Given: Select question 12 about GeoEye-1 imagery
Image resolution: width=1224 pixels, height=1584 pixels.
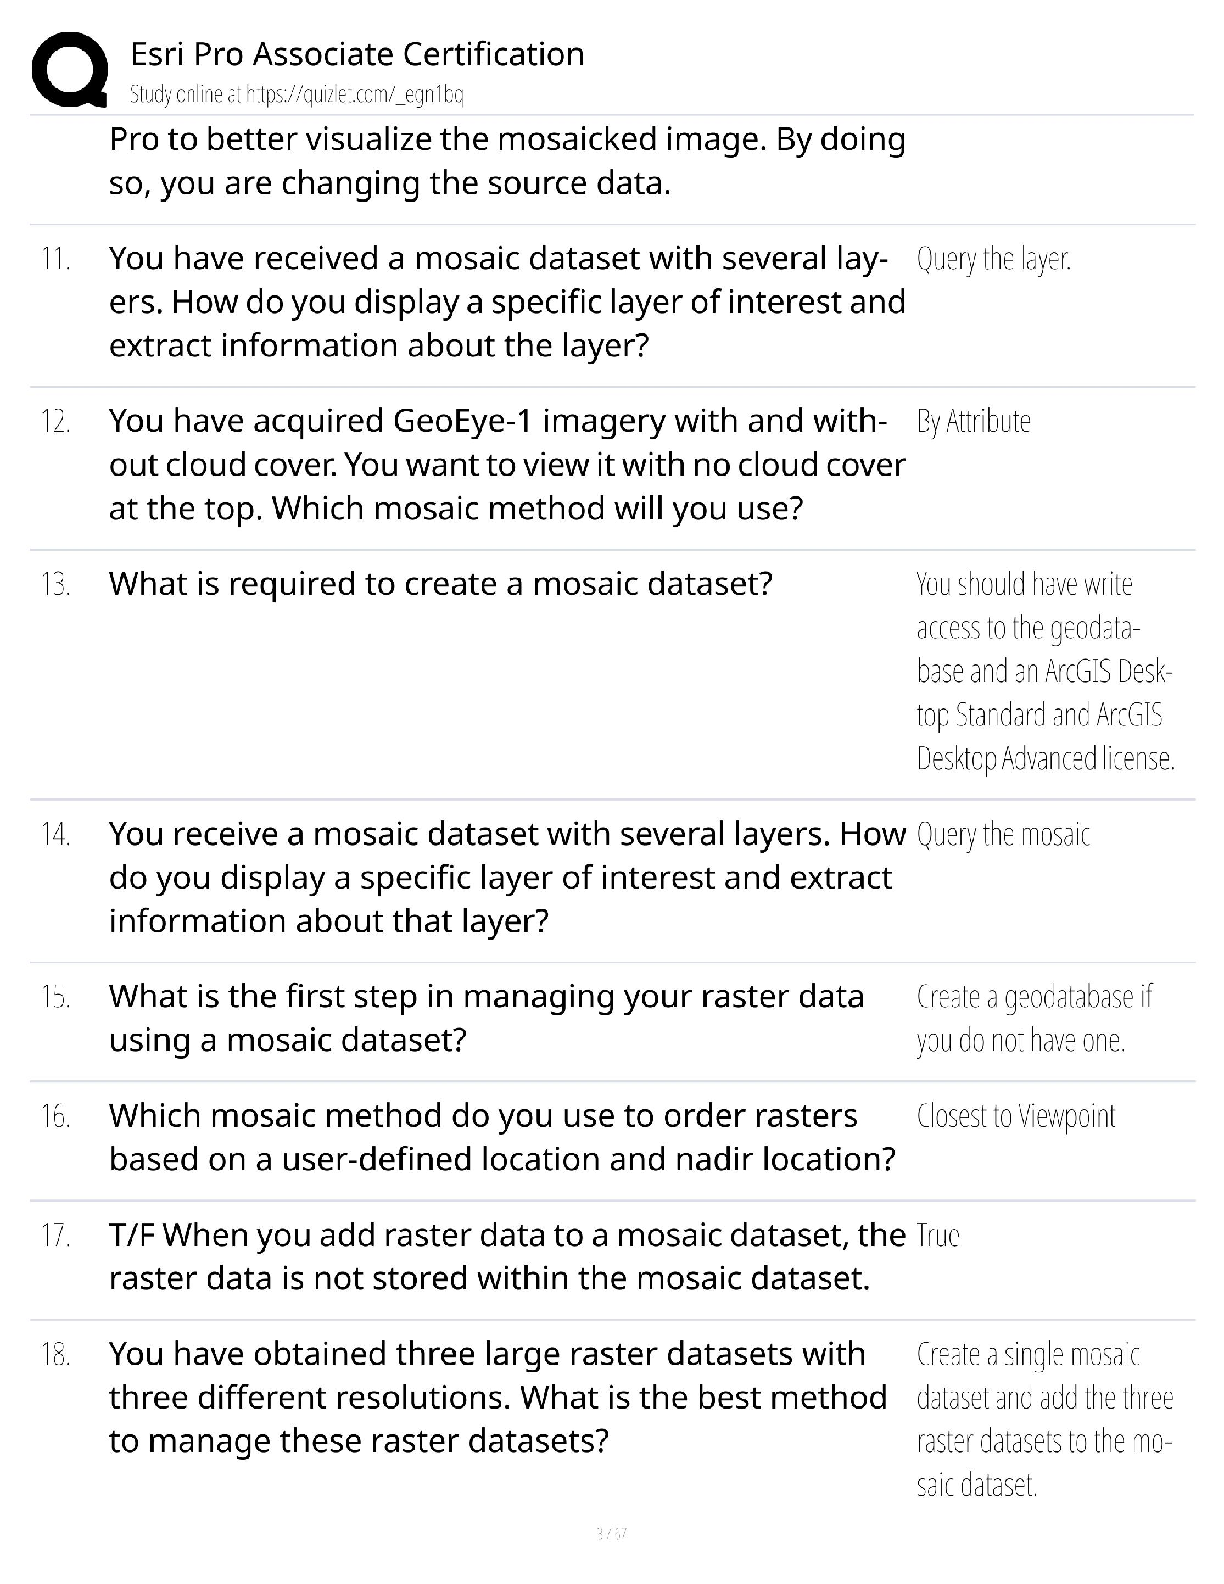Looking at the screenshot, I should (x=506, y=465).
